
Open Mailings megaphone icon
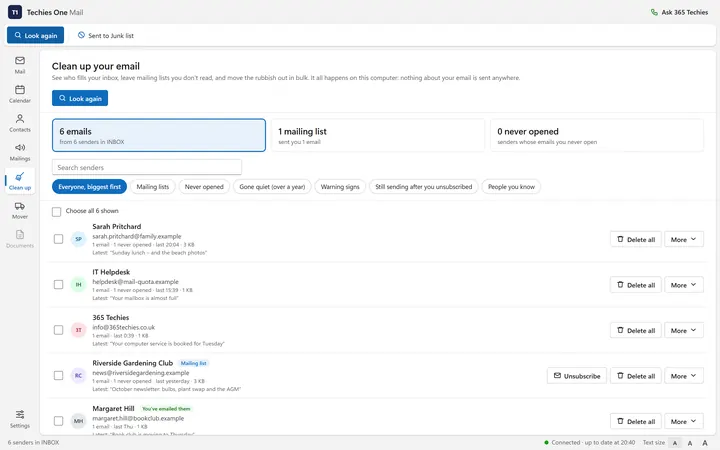(x=20, y=152)
